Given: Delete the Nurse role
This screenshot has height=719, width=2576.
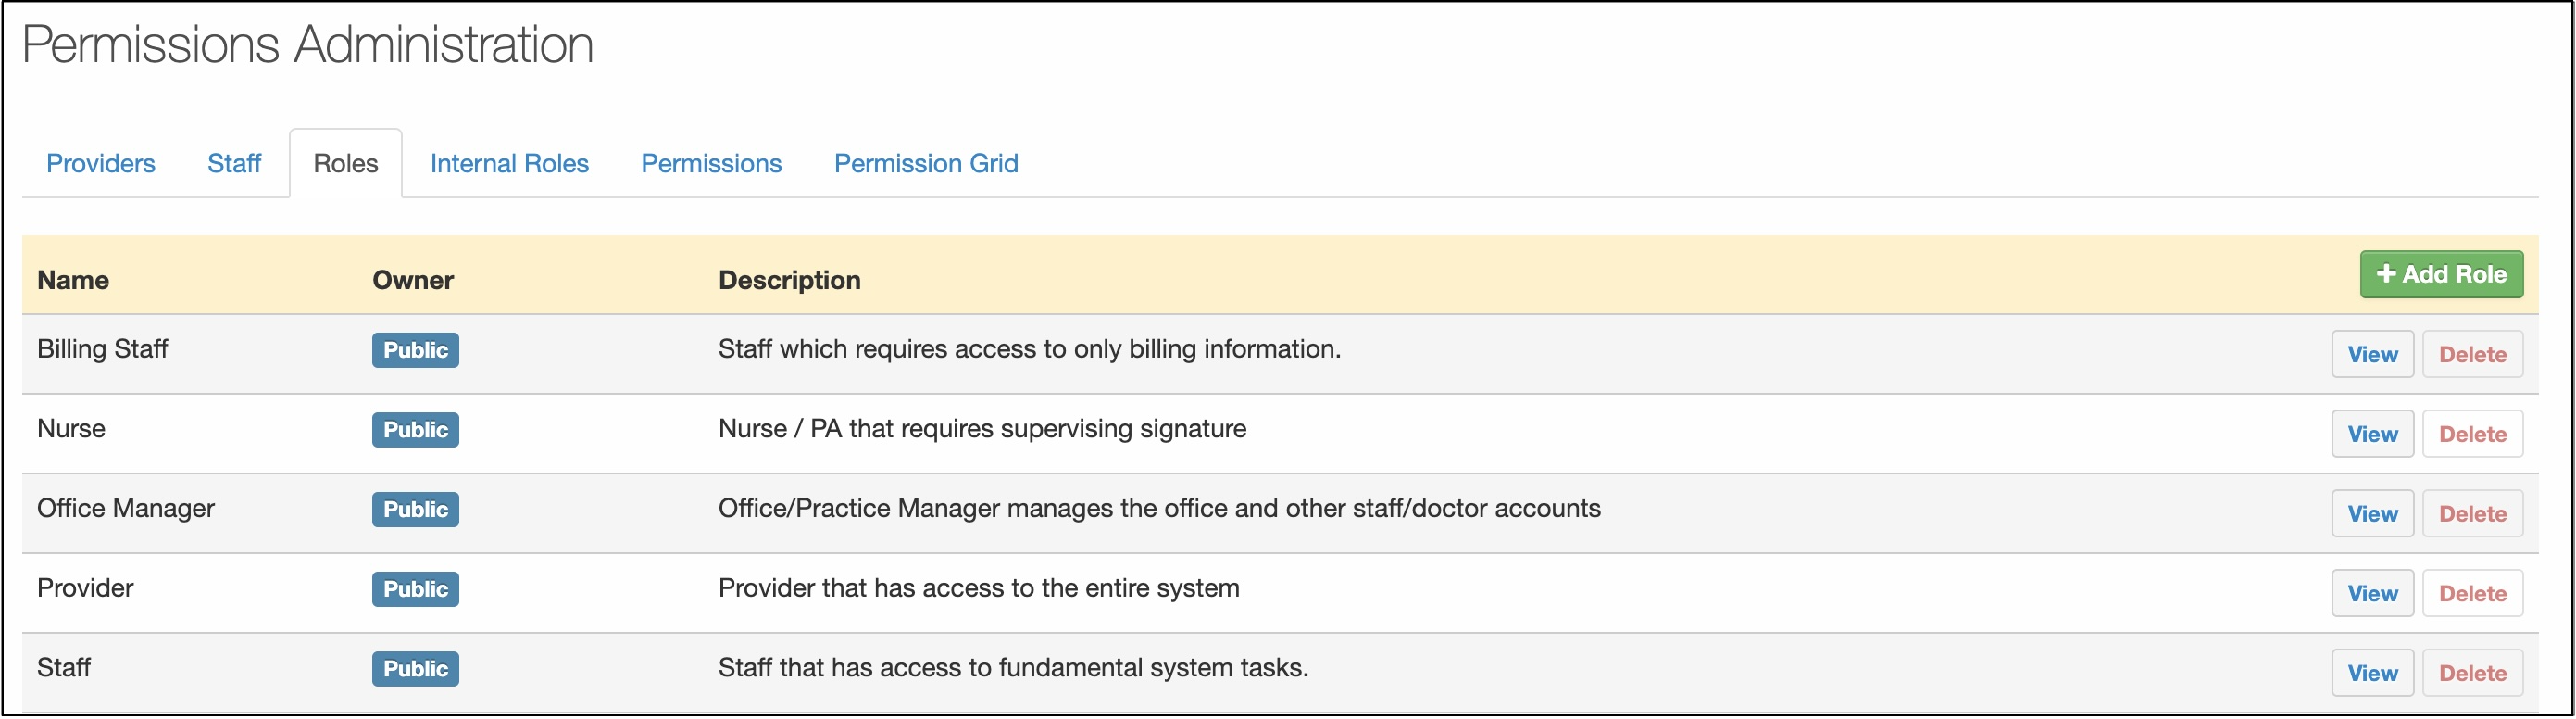Looking at the screenshot, I should 2471,434.
